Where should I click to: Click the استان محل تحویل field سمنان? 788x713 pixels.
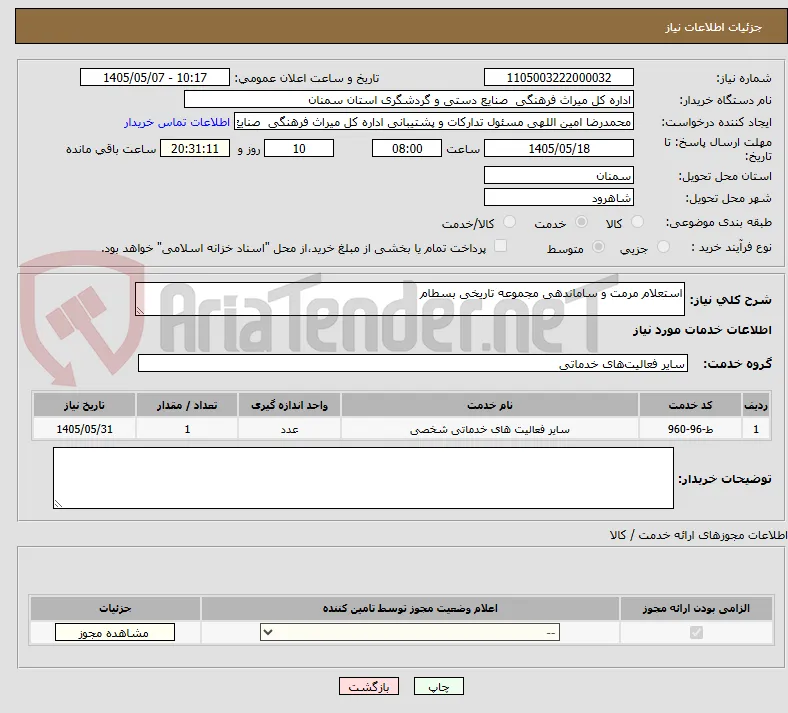coord(558,176)
